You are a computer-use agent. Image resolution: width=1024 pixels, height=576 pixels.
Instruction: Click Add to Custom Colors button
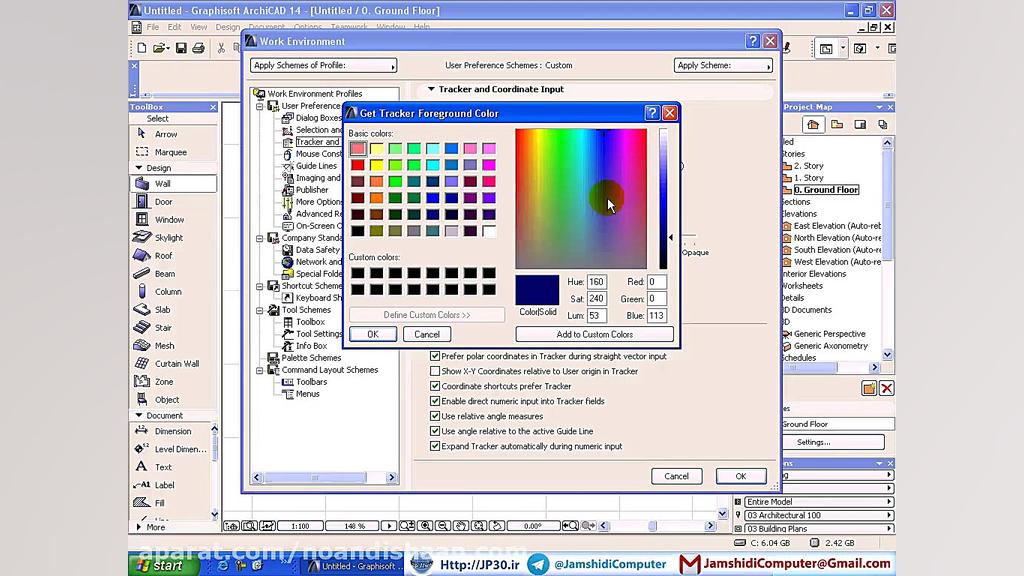(594, 334)
